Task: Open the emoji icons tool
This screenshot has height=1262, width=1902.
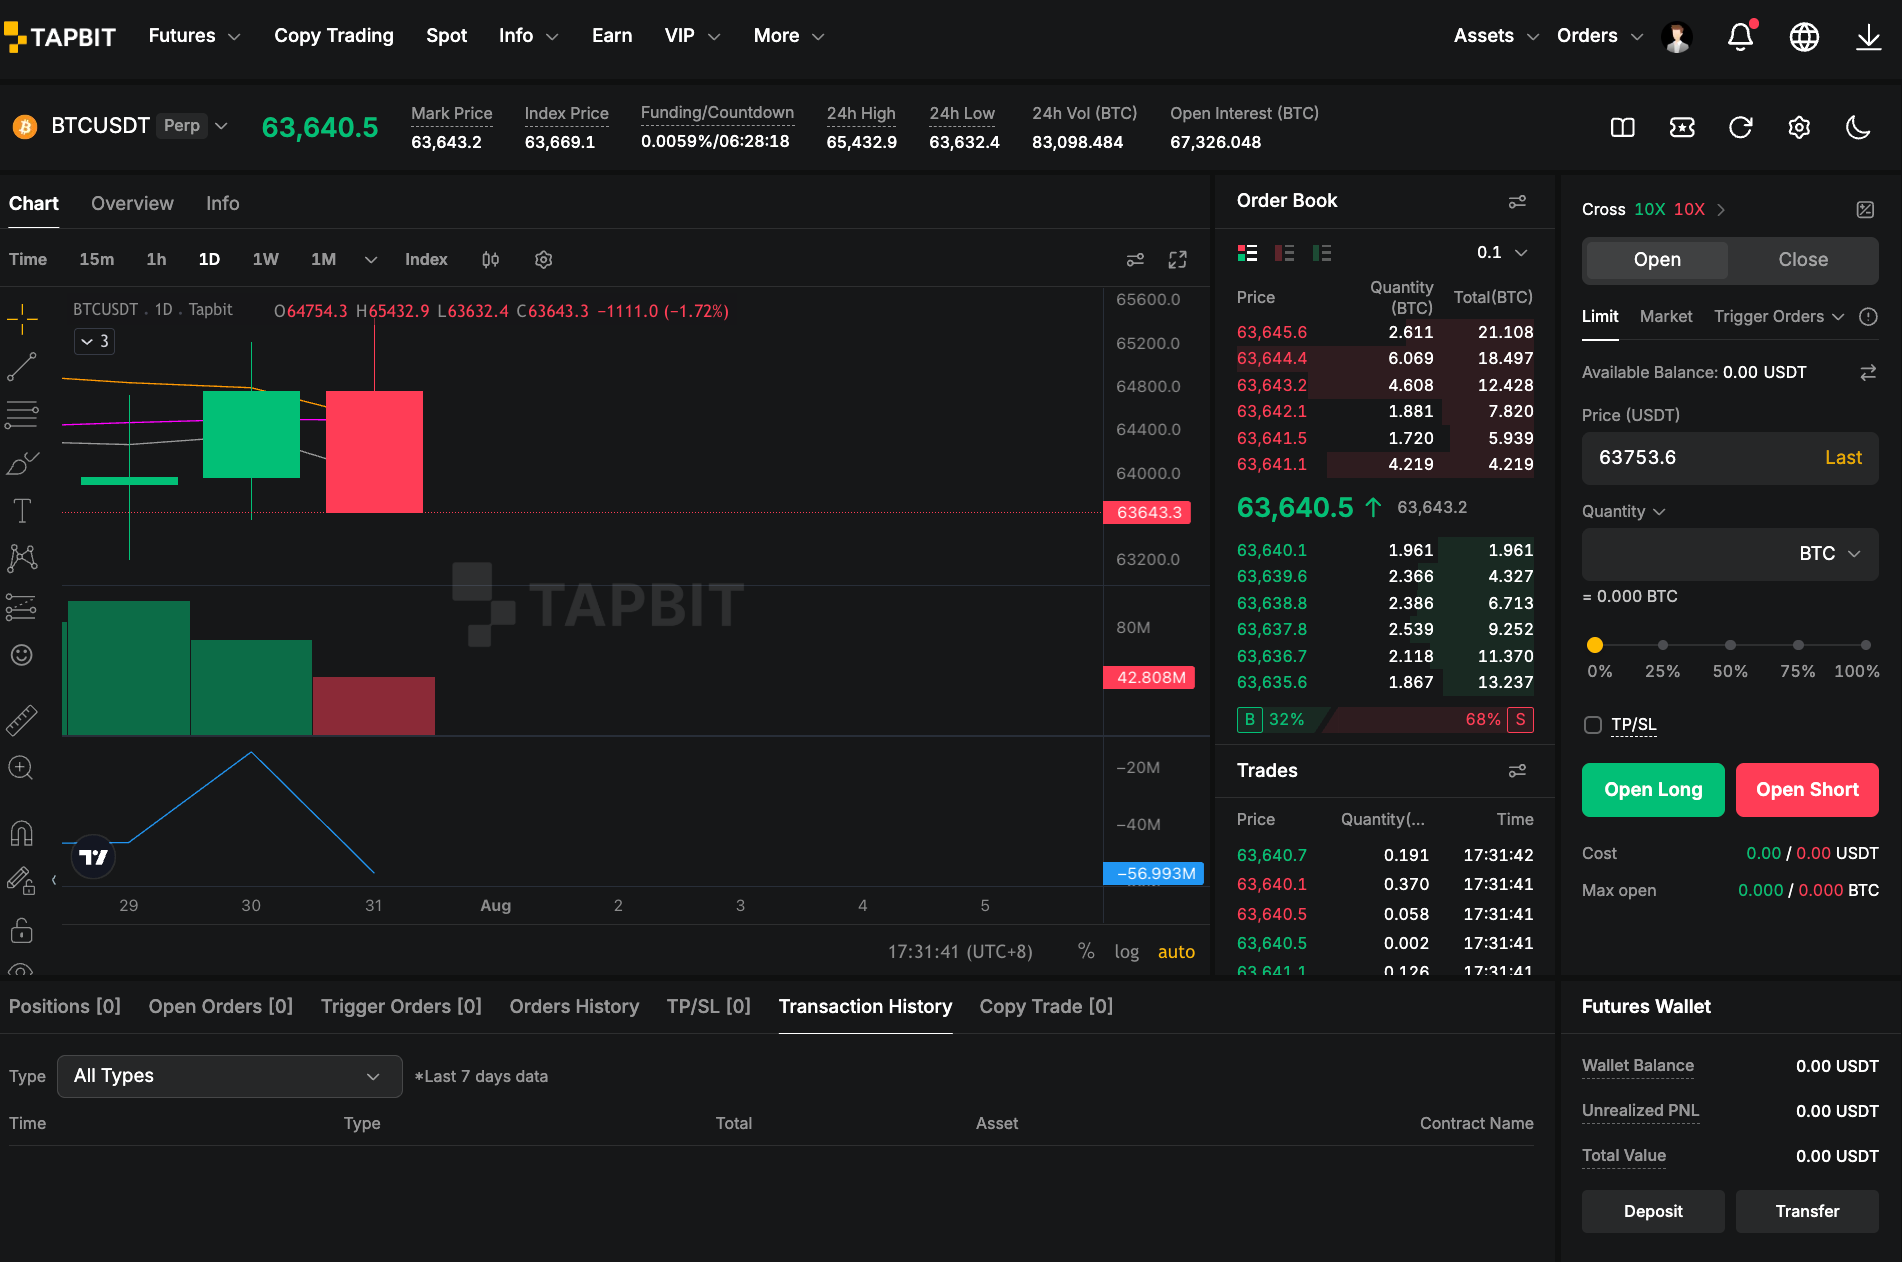Action: (22, 655)
